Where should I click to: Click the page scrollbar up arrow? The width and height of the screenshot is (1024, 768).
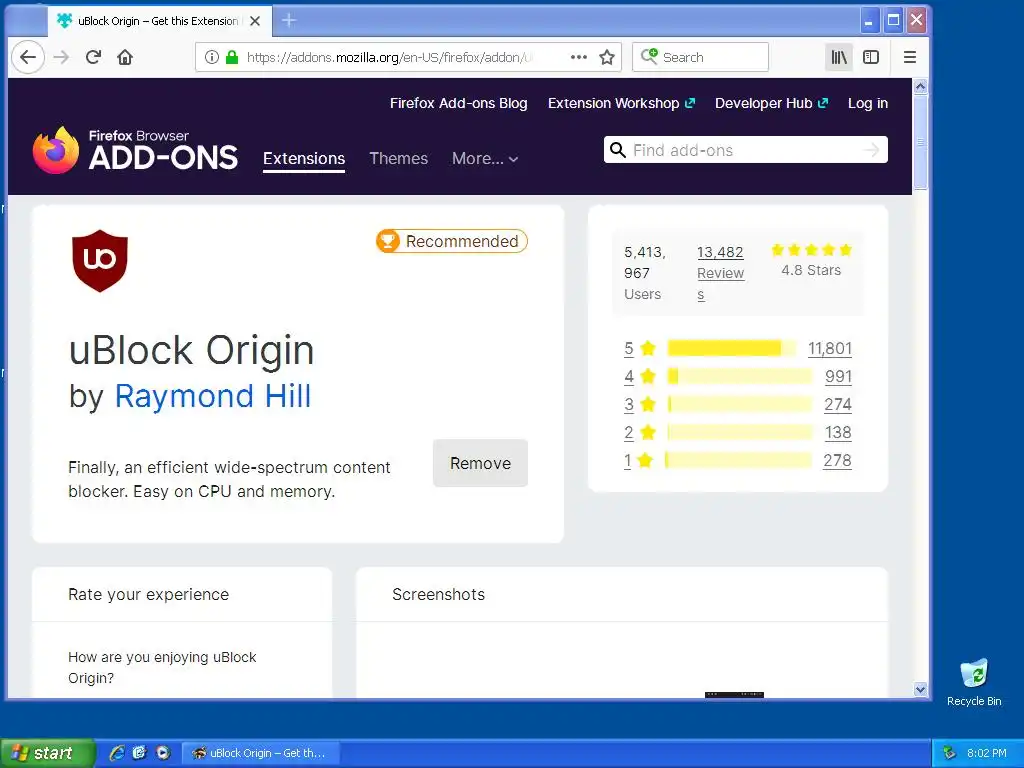coord(920,86)
